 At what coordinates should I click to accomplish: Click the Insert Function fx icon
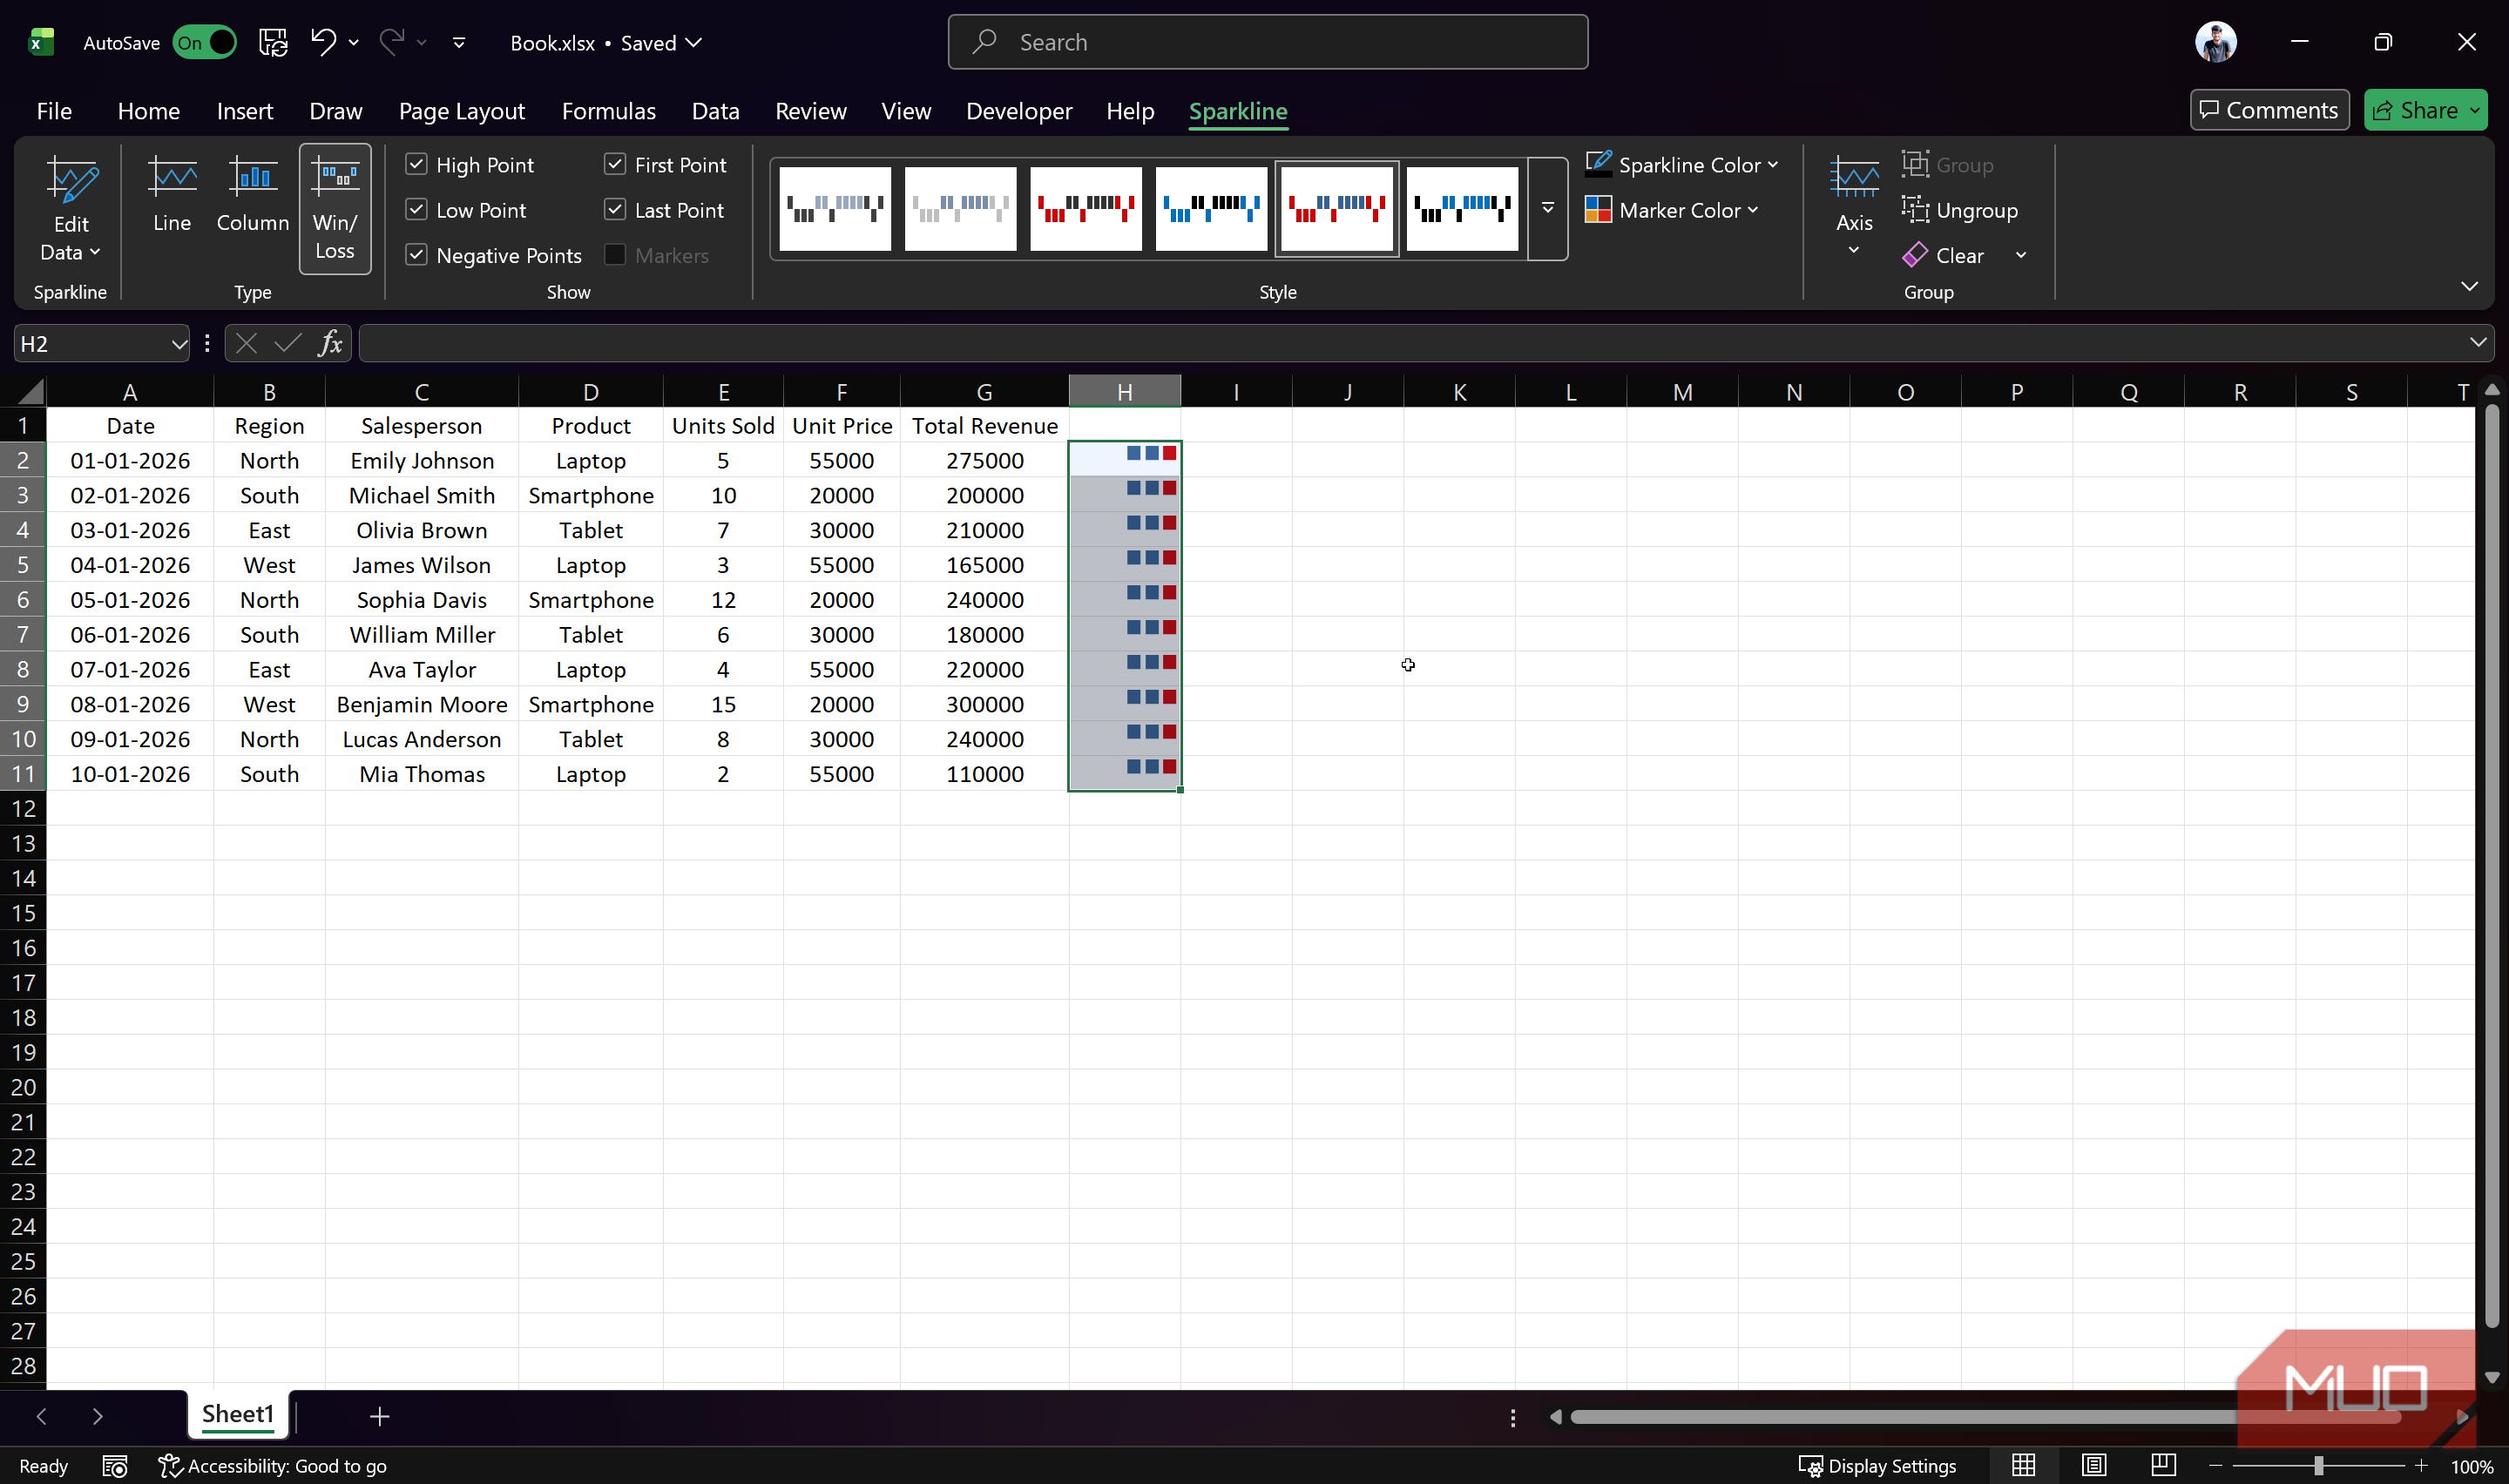[x=331, y=344]
